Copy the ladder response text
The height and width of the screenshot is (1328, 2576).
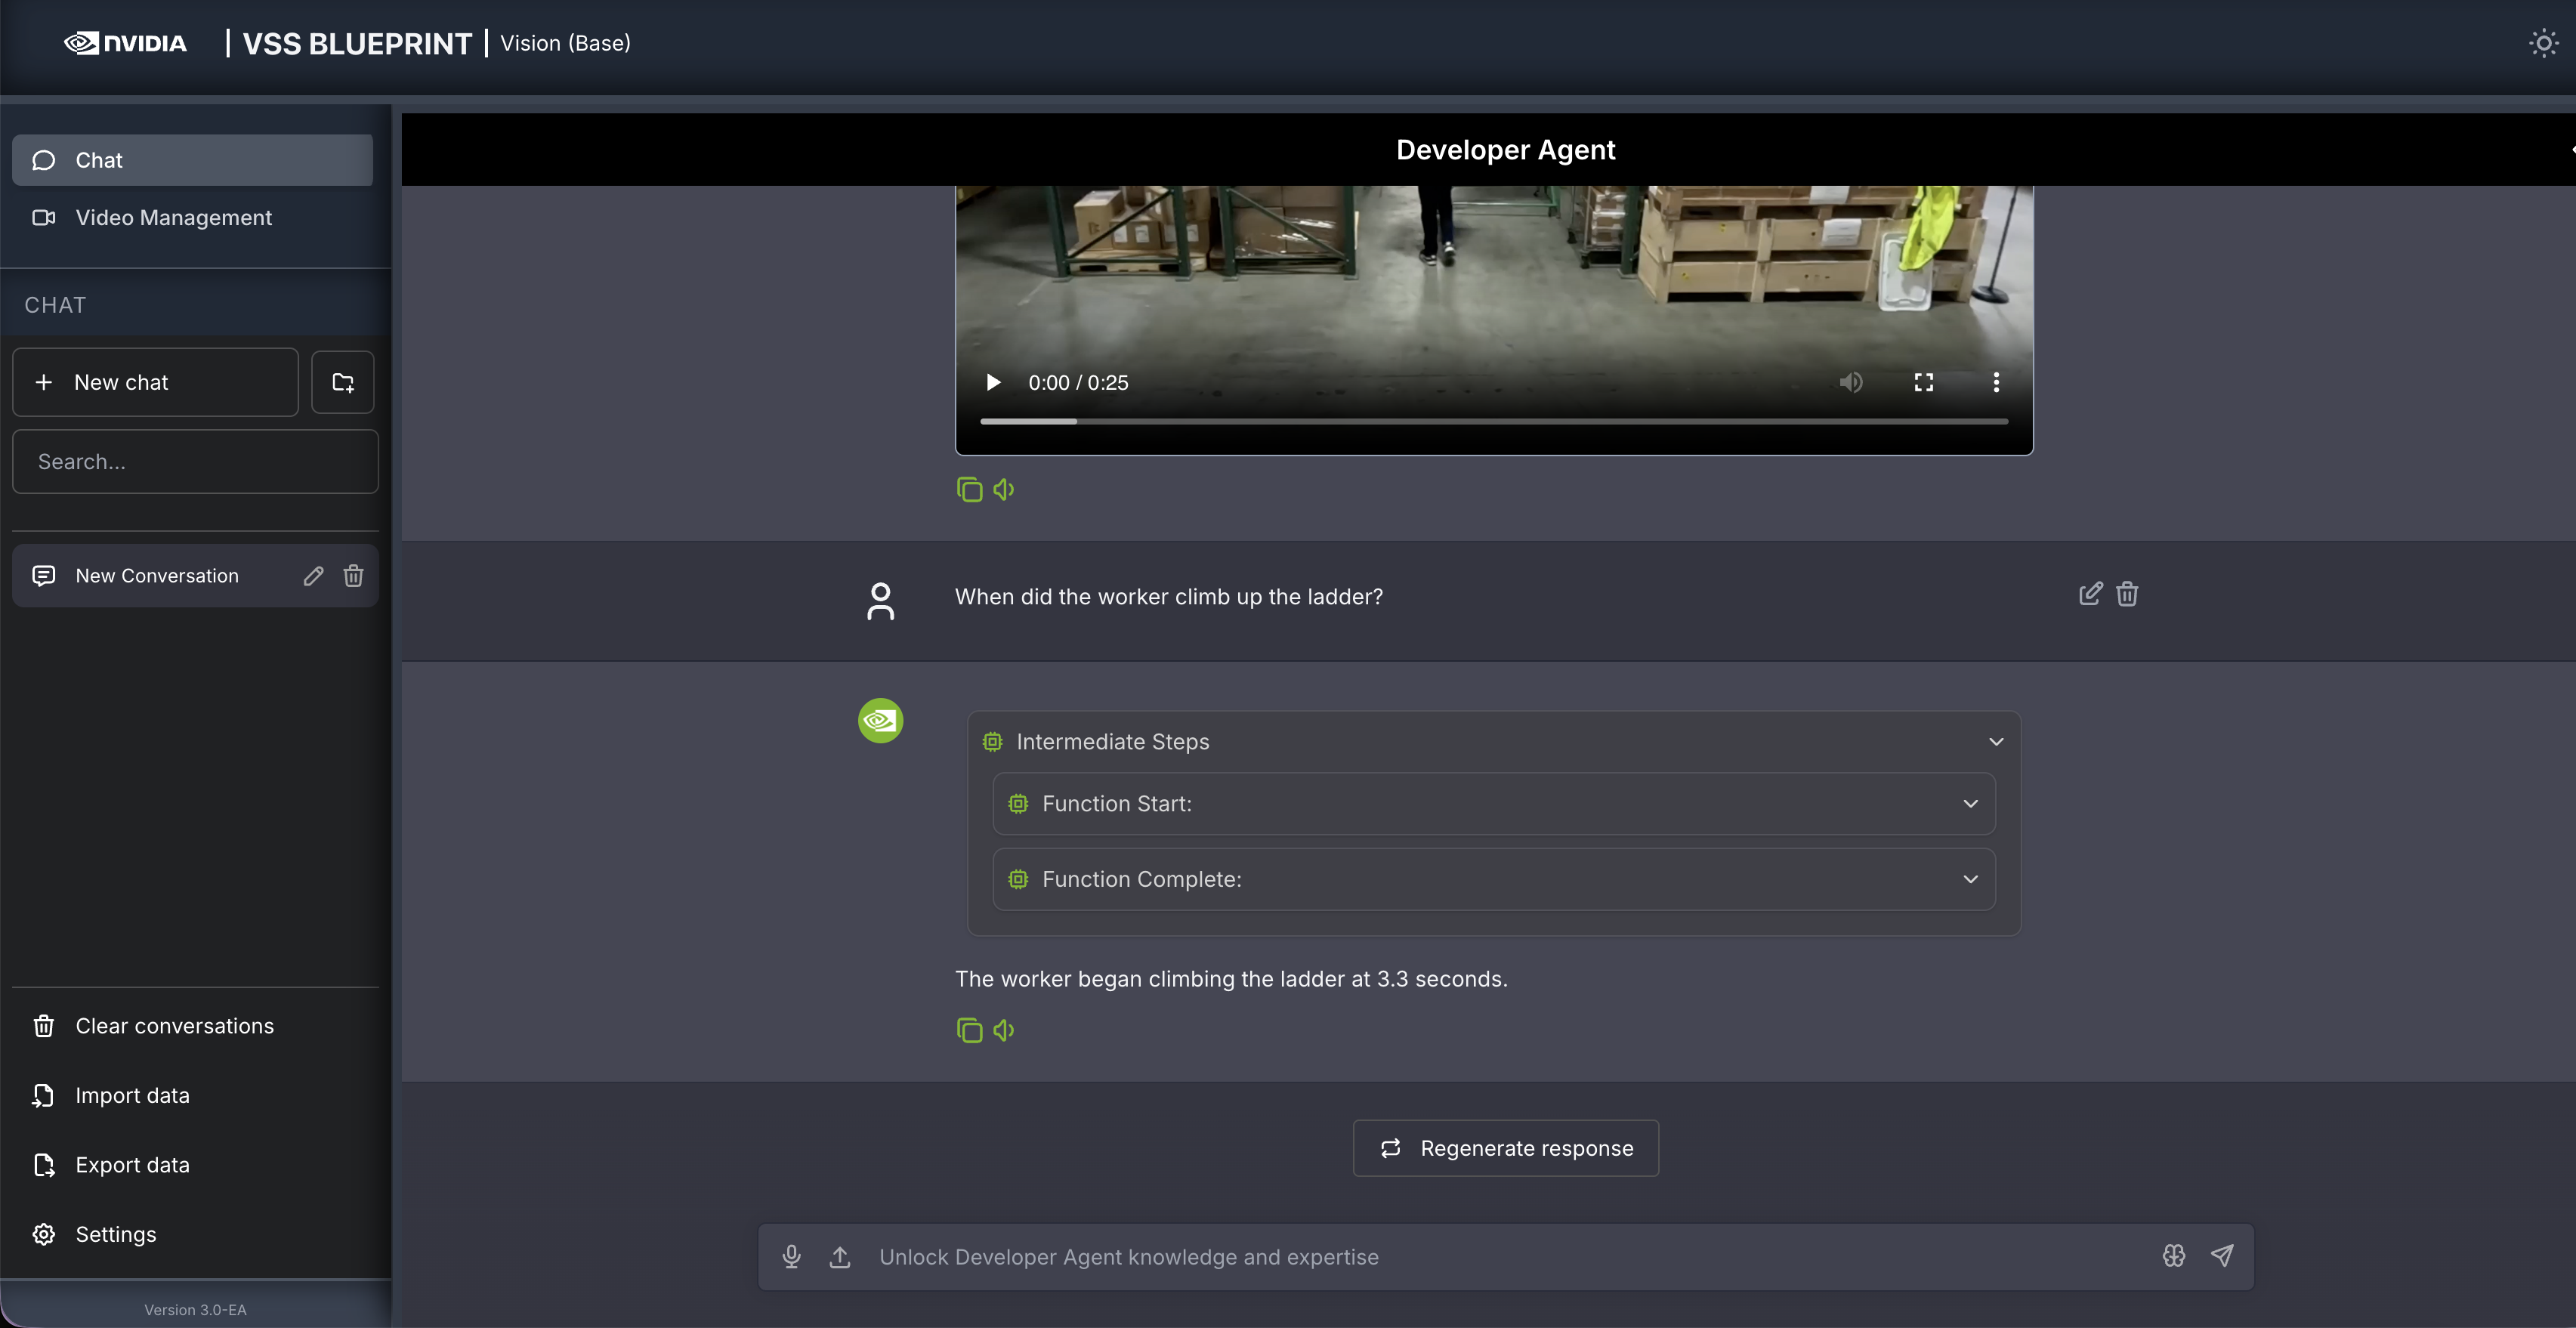point(969,1030)
